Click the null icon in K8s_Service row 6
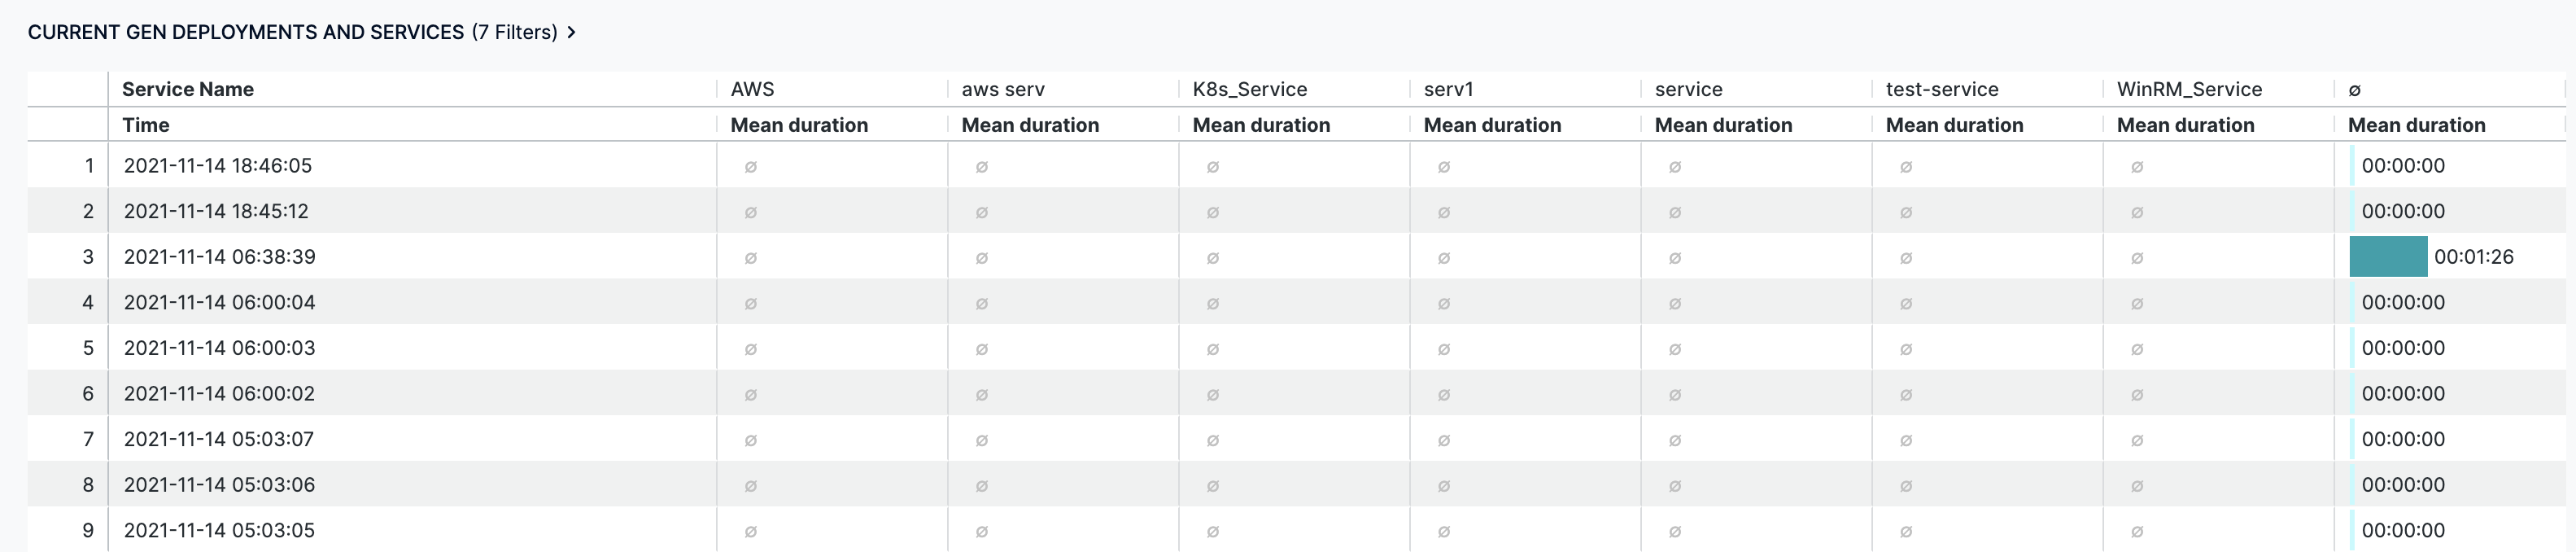Screen dimensions: 2576x552 point(1213,394)
